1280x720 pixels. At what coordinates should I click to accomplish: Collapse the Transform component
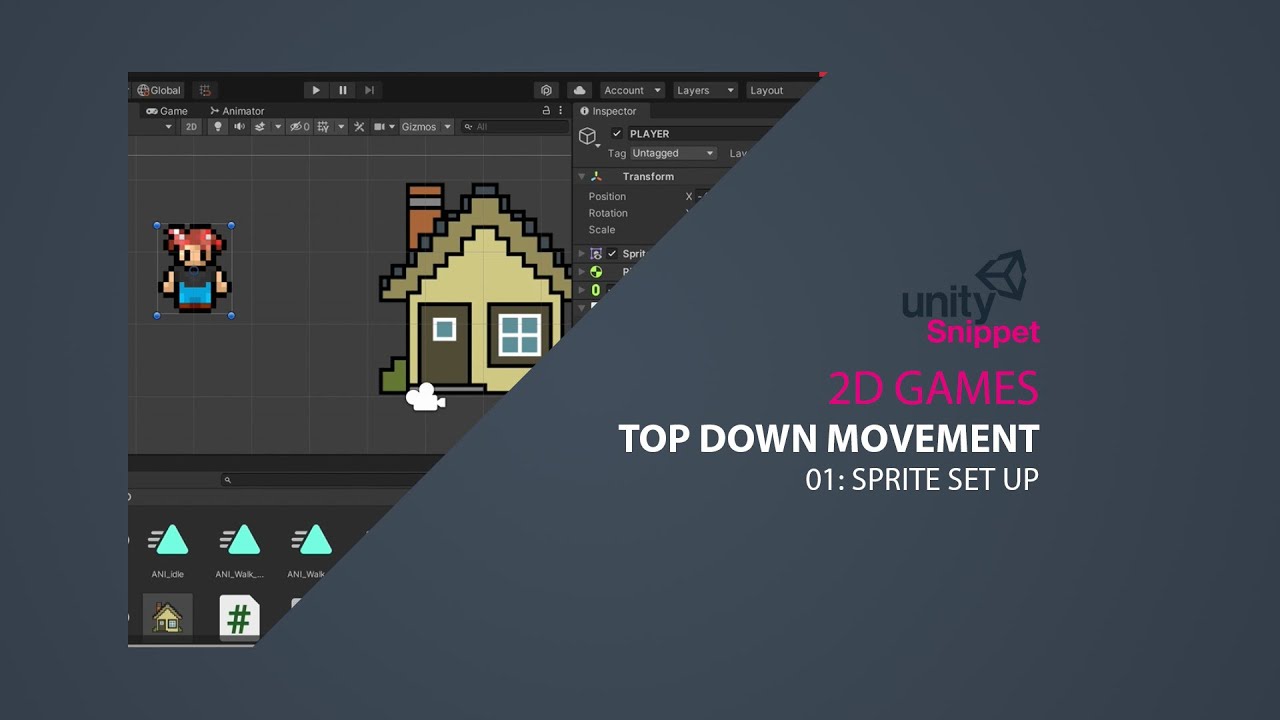coord(582,177)
